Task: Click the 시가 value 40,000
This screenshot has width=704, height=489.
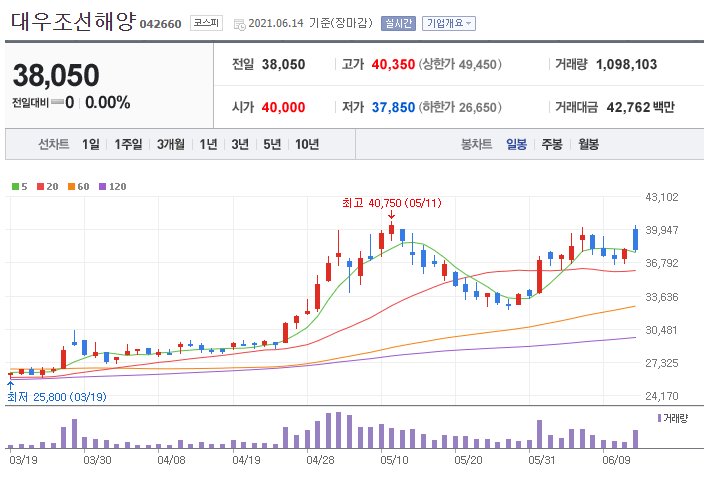Action: [283, 107]
